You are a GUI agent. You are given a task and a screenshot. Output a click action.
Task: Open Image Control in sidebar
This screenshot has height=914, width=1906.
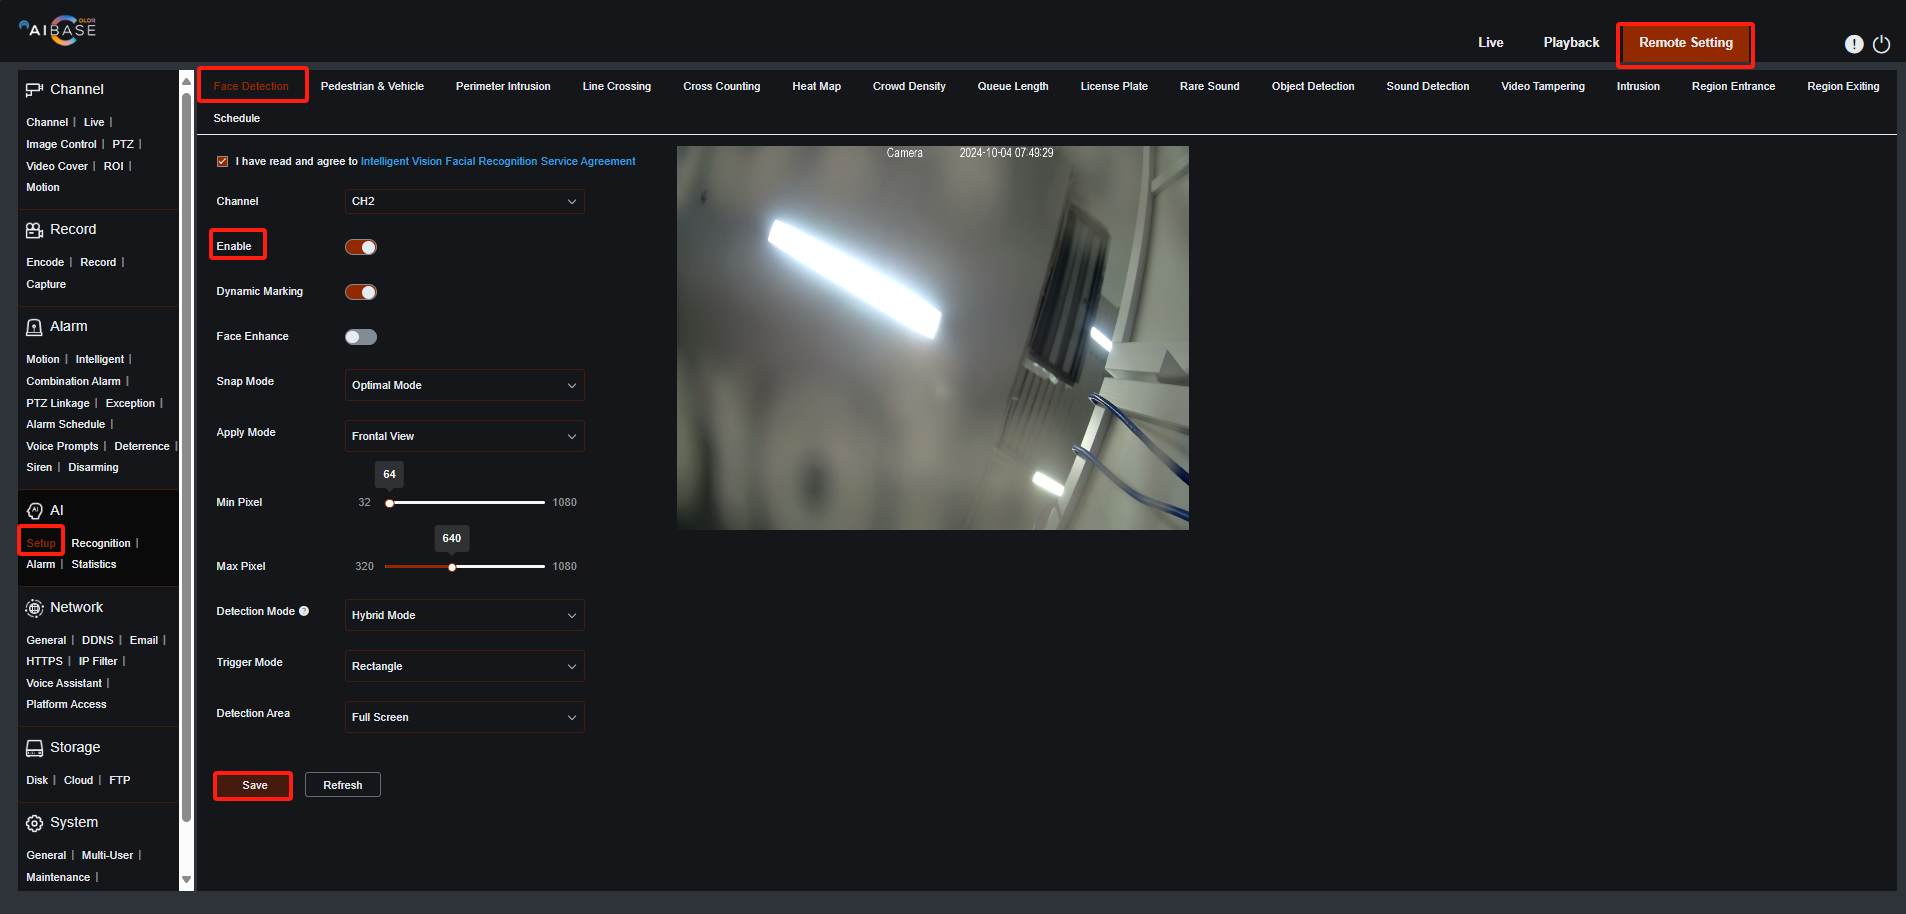pyautogui.click(x=61, y=144)
